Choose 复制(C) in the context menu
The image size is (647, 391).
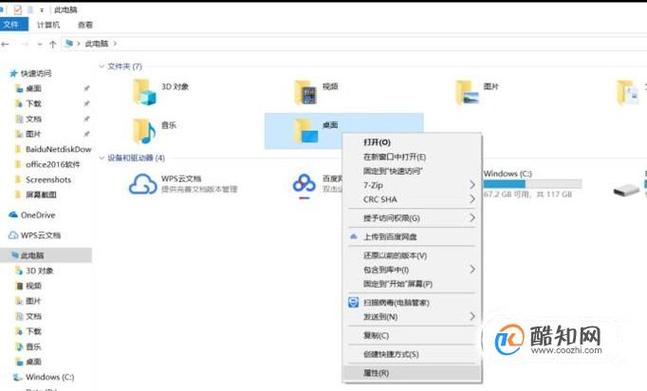point(412,335)
